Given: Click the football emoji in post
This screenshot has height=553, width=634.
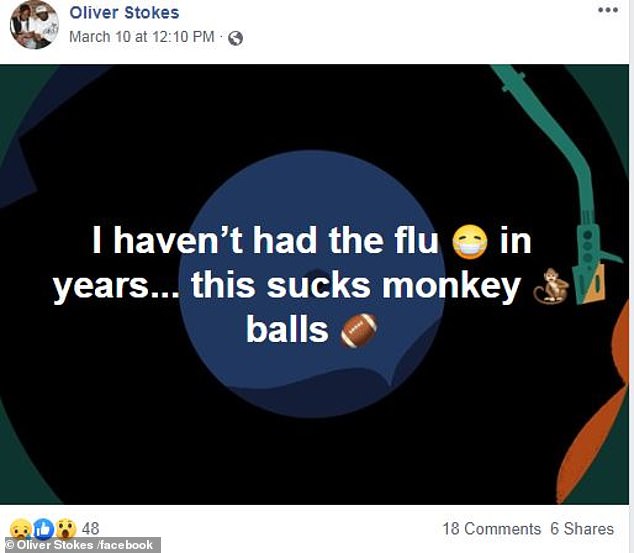Looking at the screenshot, I should point(358,329).
